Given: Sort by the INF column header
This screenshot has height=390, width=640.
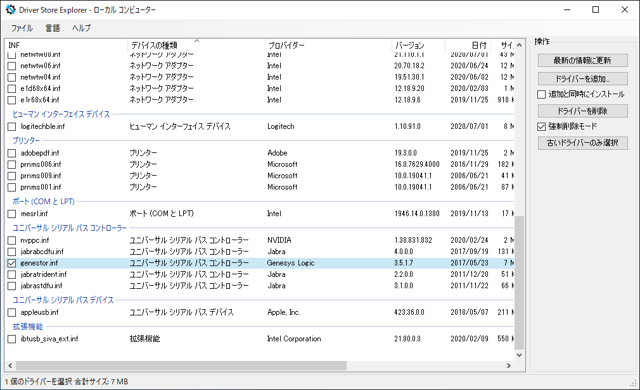Looking at the screenshot, I should tap(67, 45).
